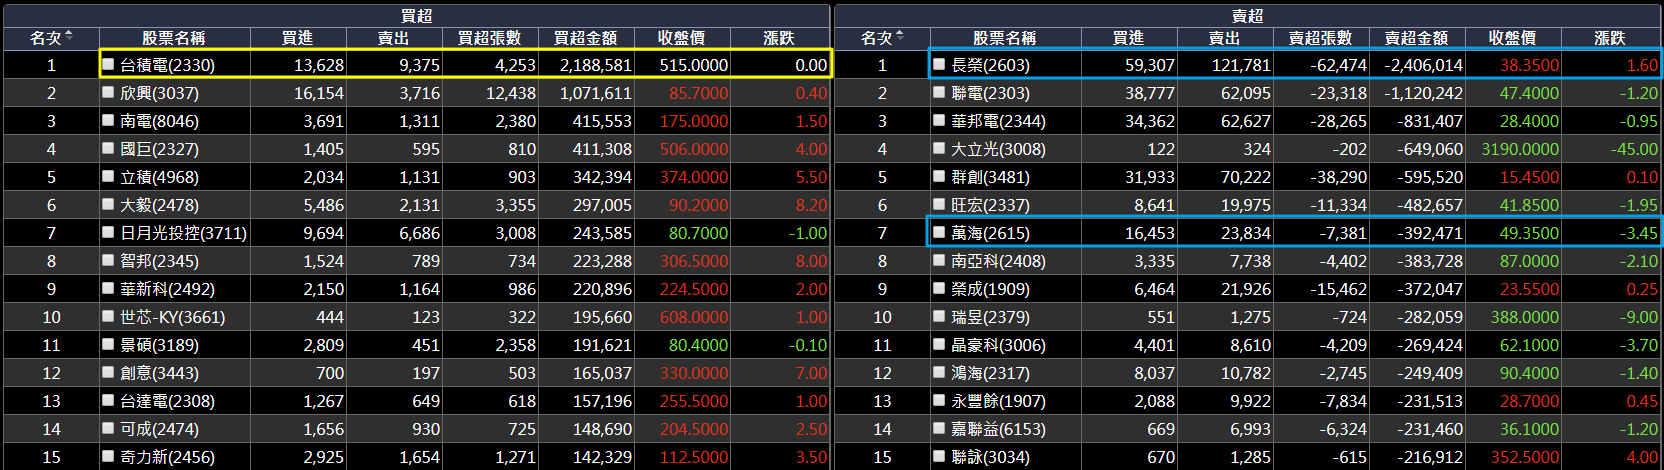This screenshot has width=1664, height=470.
Task: Enable the checkbox next to 大毅(2478)
Action: pos(108,204)
